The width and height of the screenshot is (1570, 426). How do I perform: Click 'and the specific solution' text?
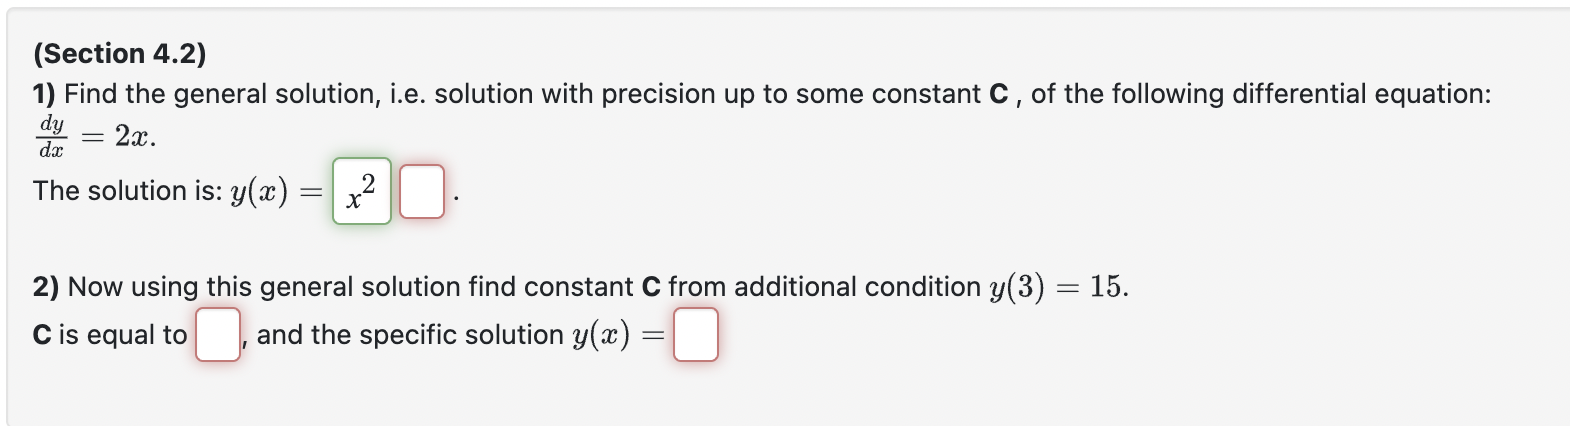[411, 335]
